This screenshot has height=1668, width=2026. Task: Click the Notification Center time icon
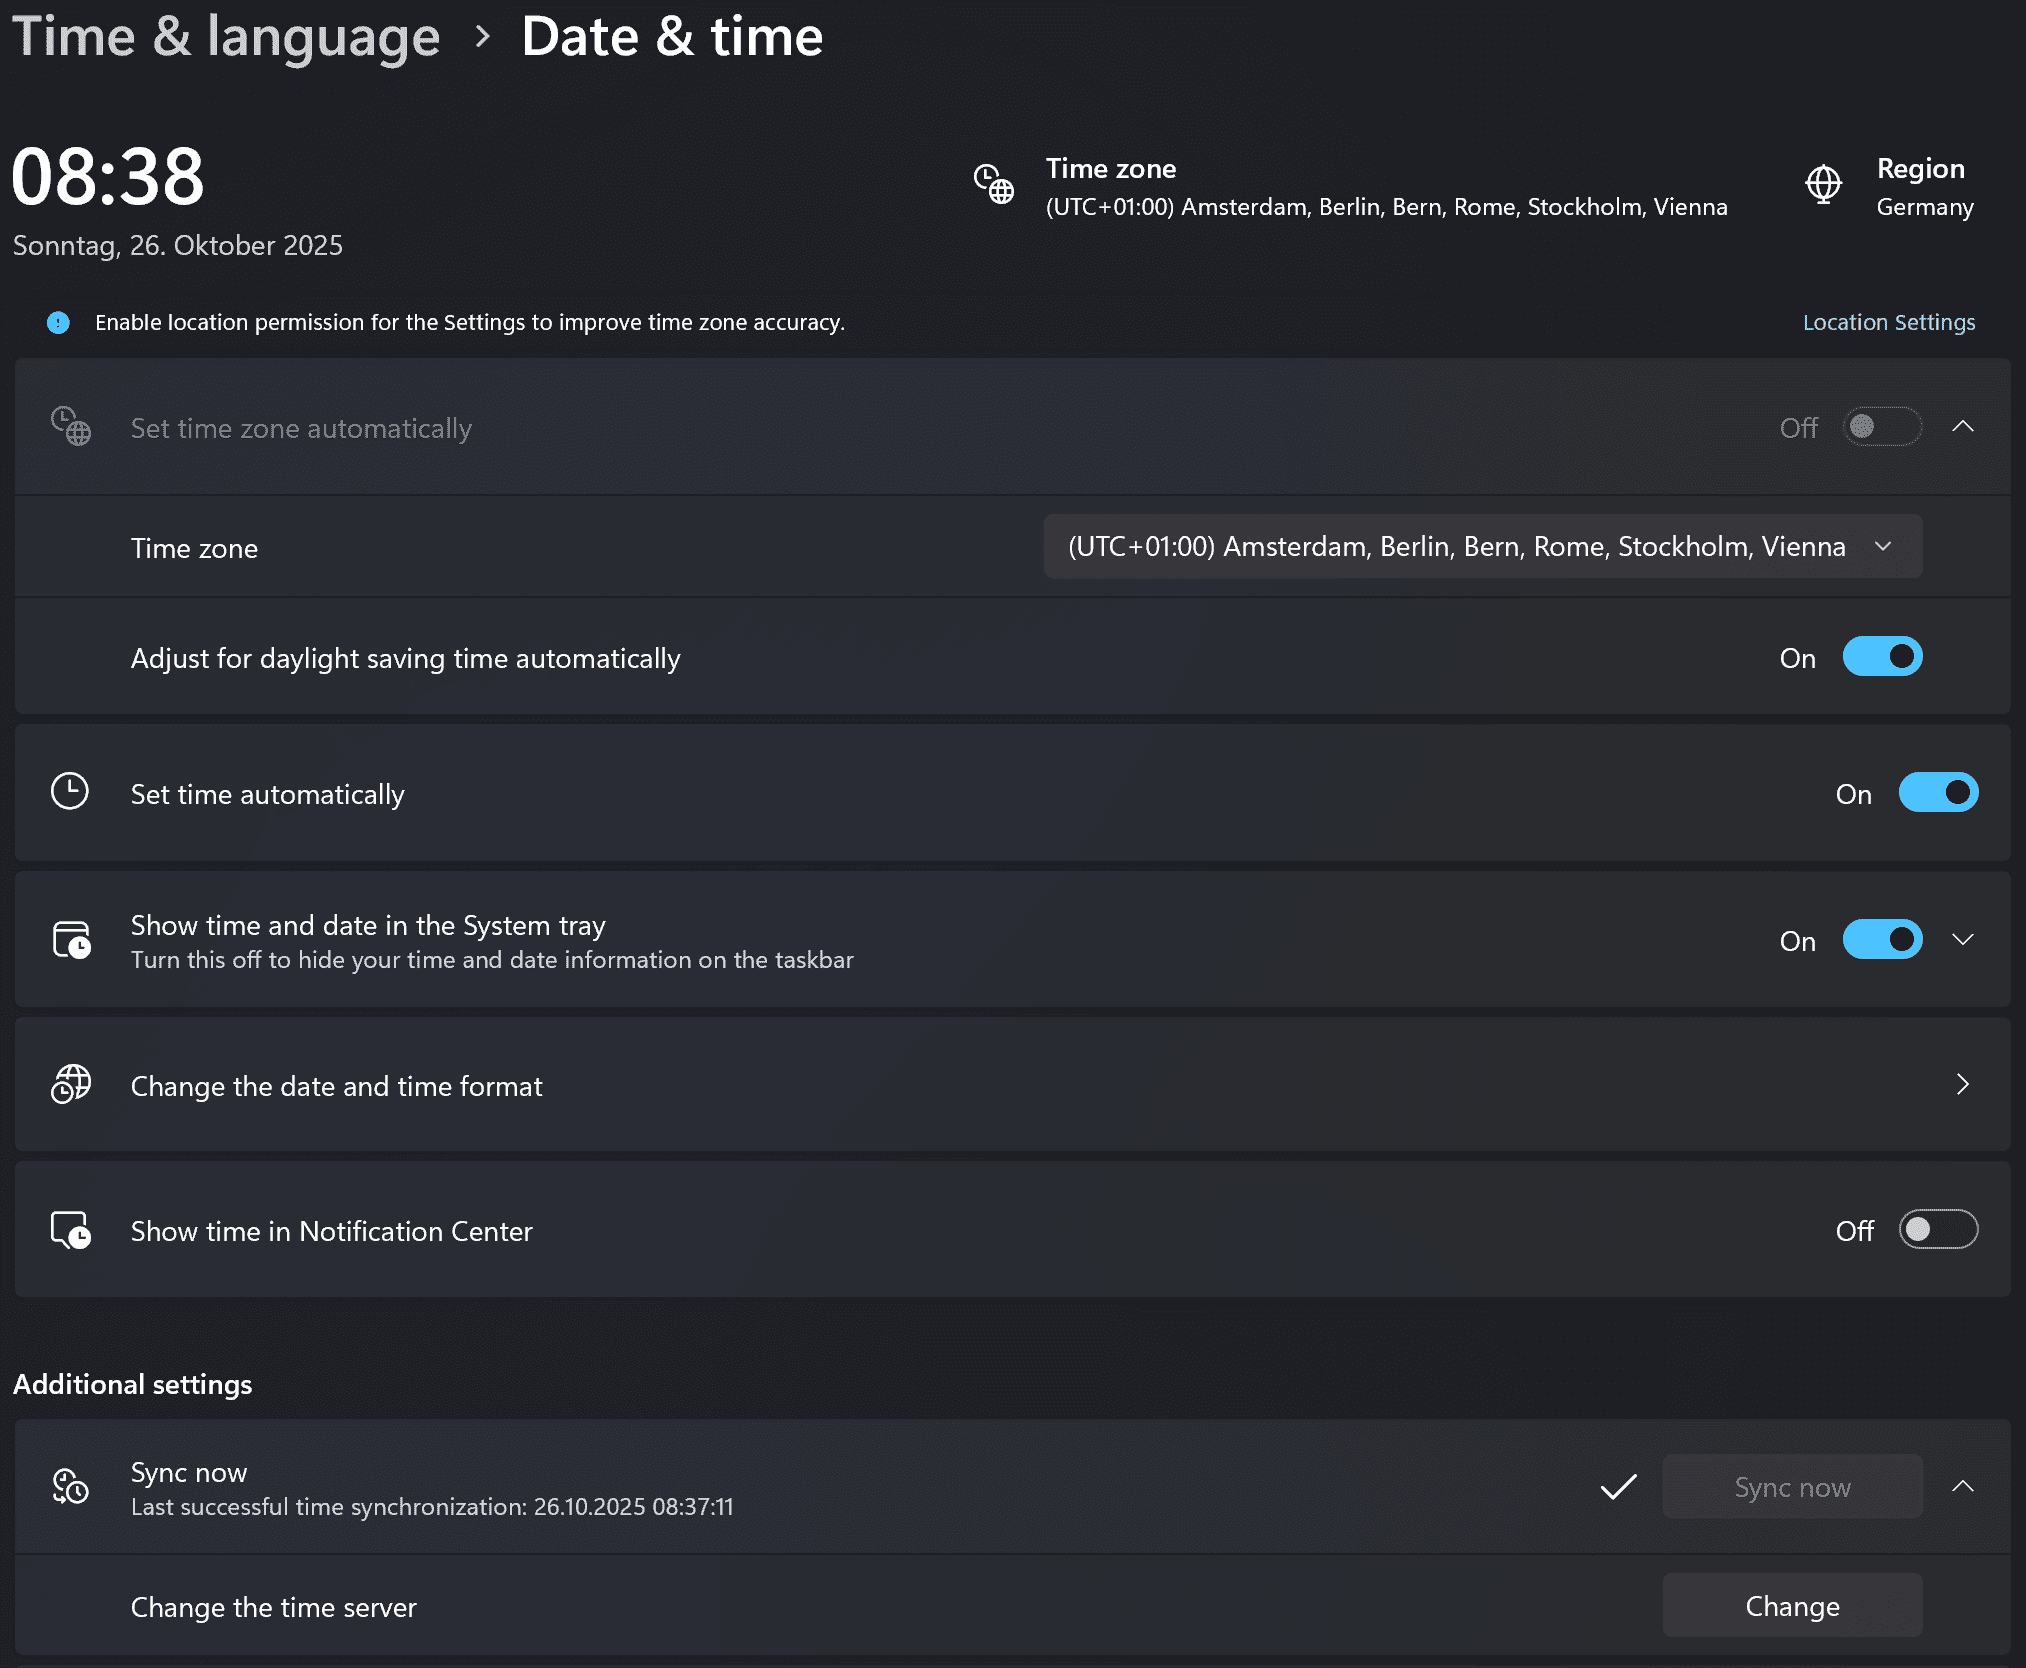(x=71, y=1230)
